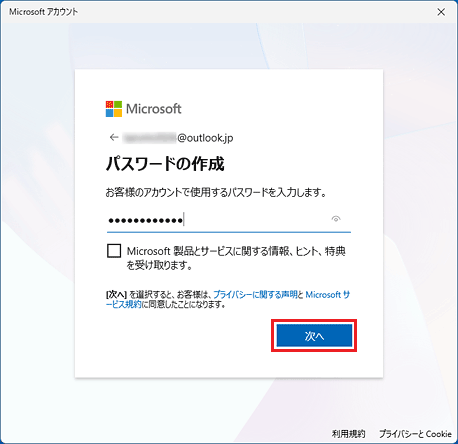
Task: Open the 利用規約 link at the bottom
Action: tap(348, 434)
